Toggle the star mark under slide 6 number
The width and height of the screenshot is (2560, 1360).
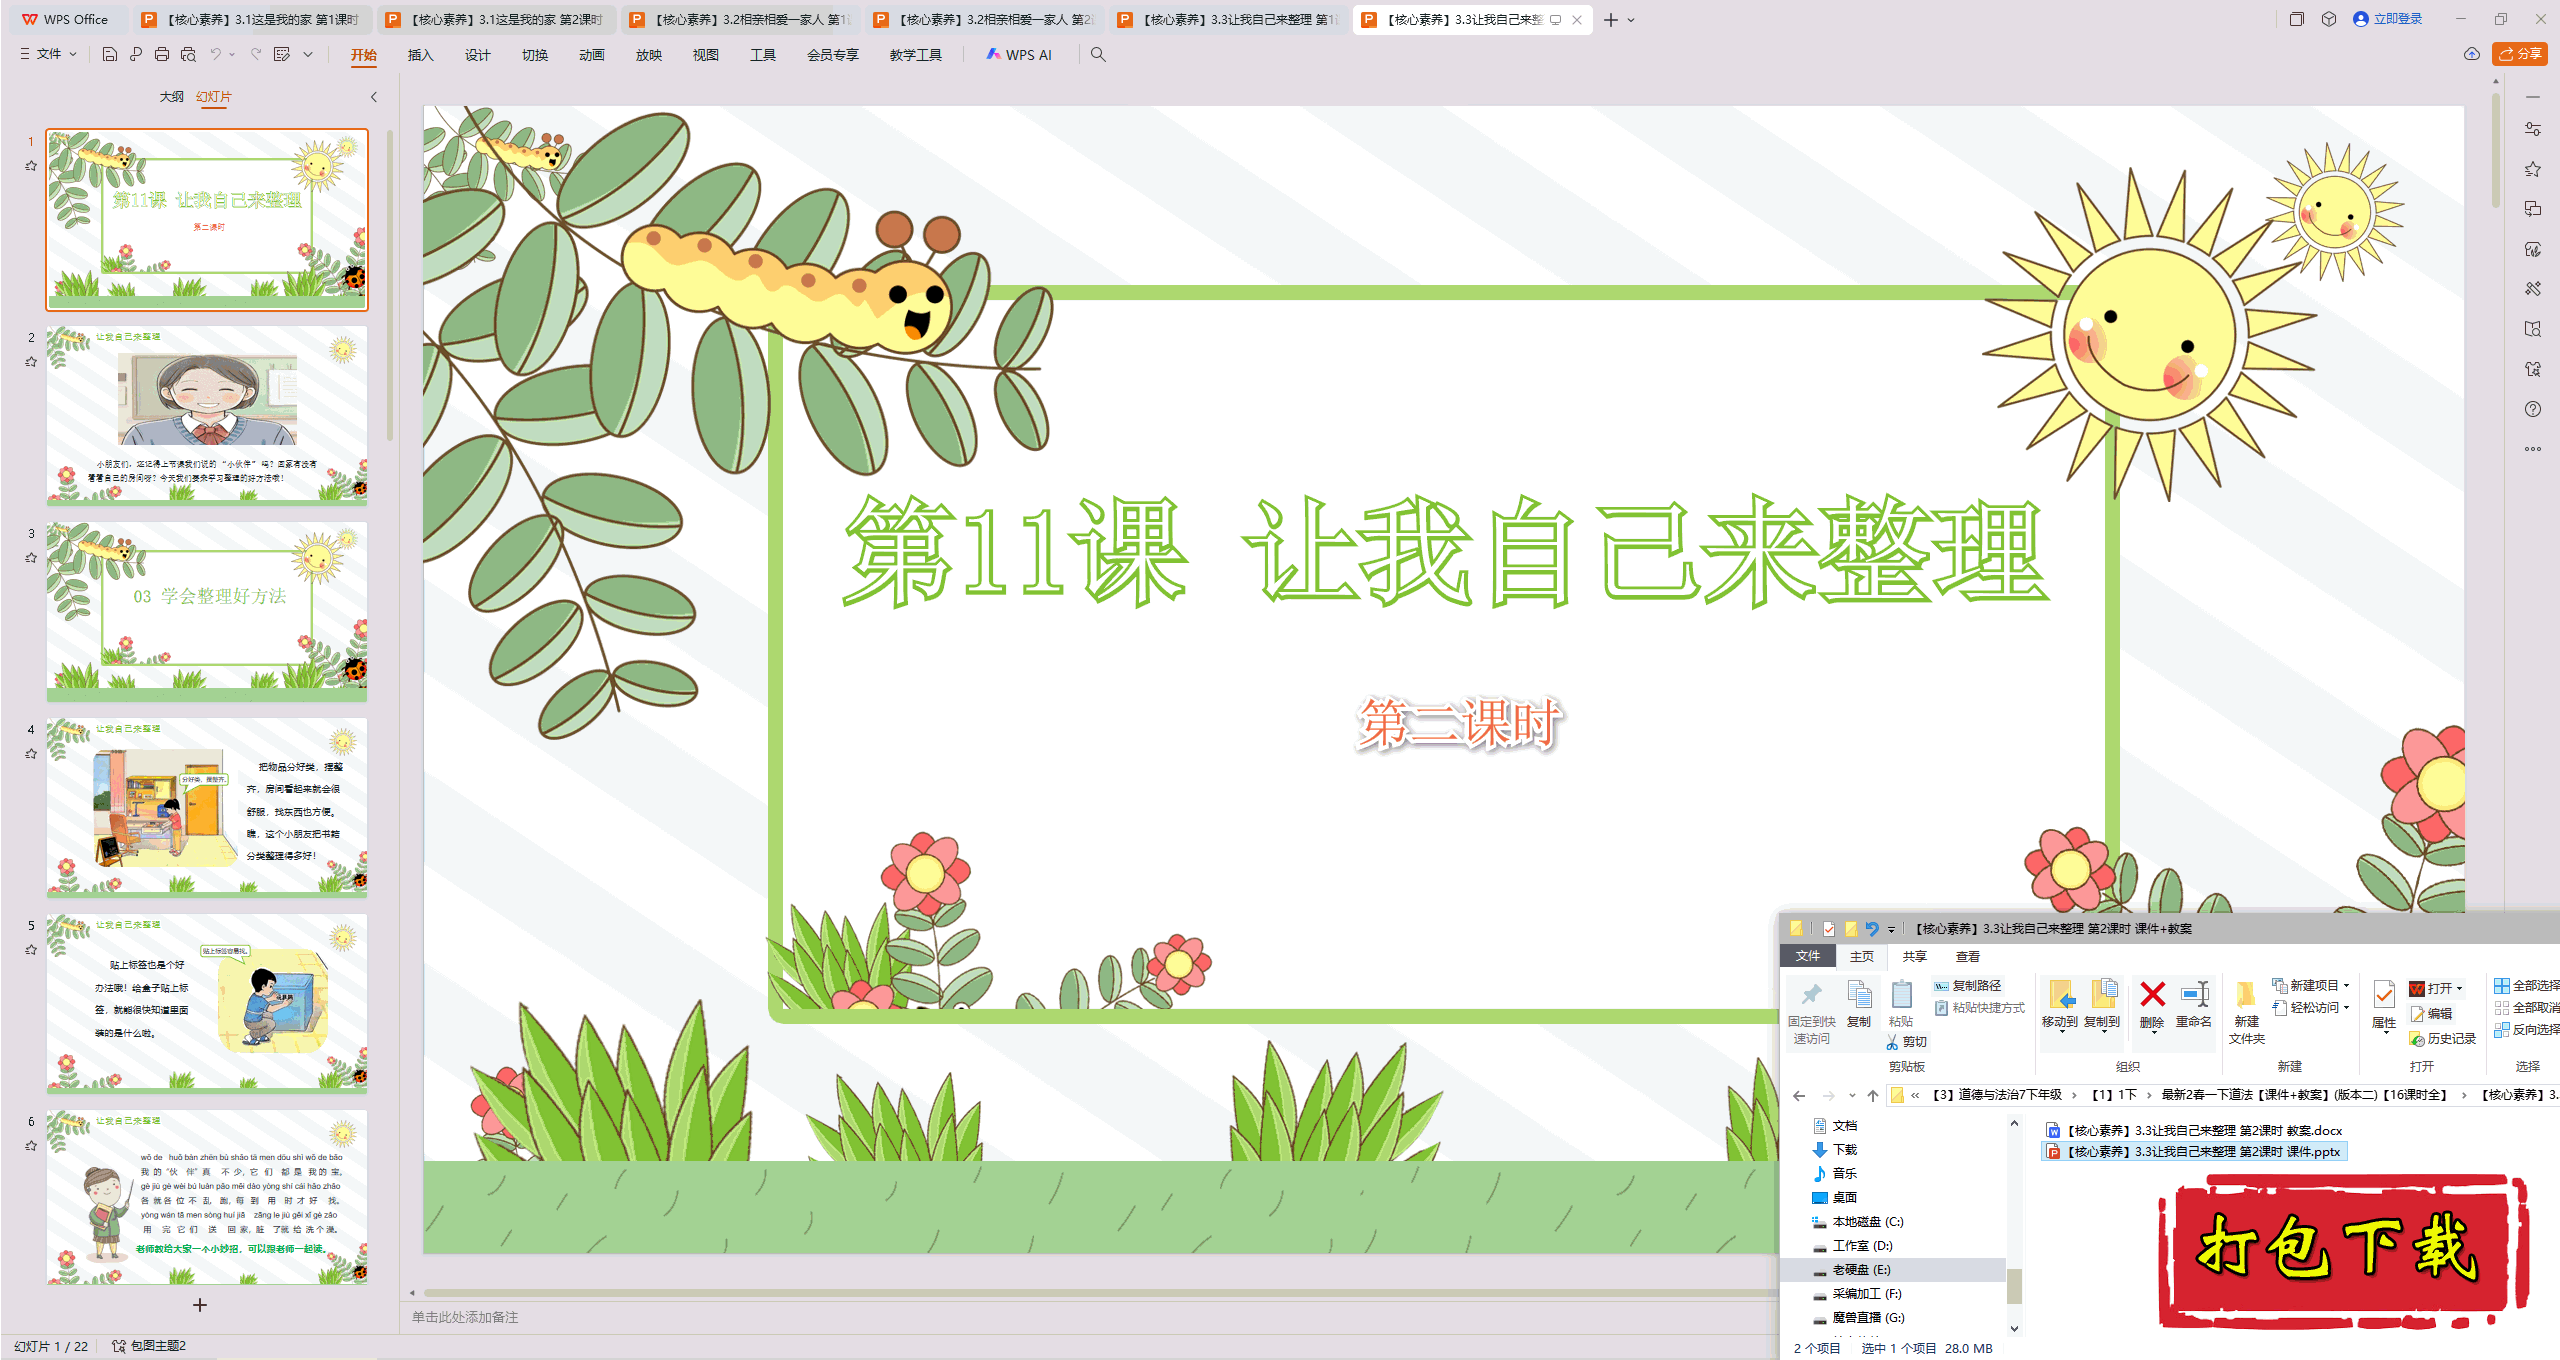(31, 1146)
